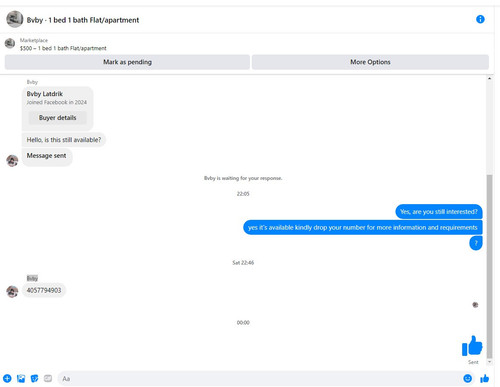Viewport: 500px width, 387px height.
Task: Choose a sticker icon
Action: click(x=34, y=378)
